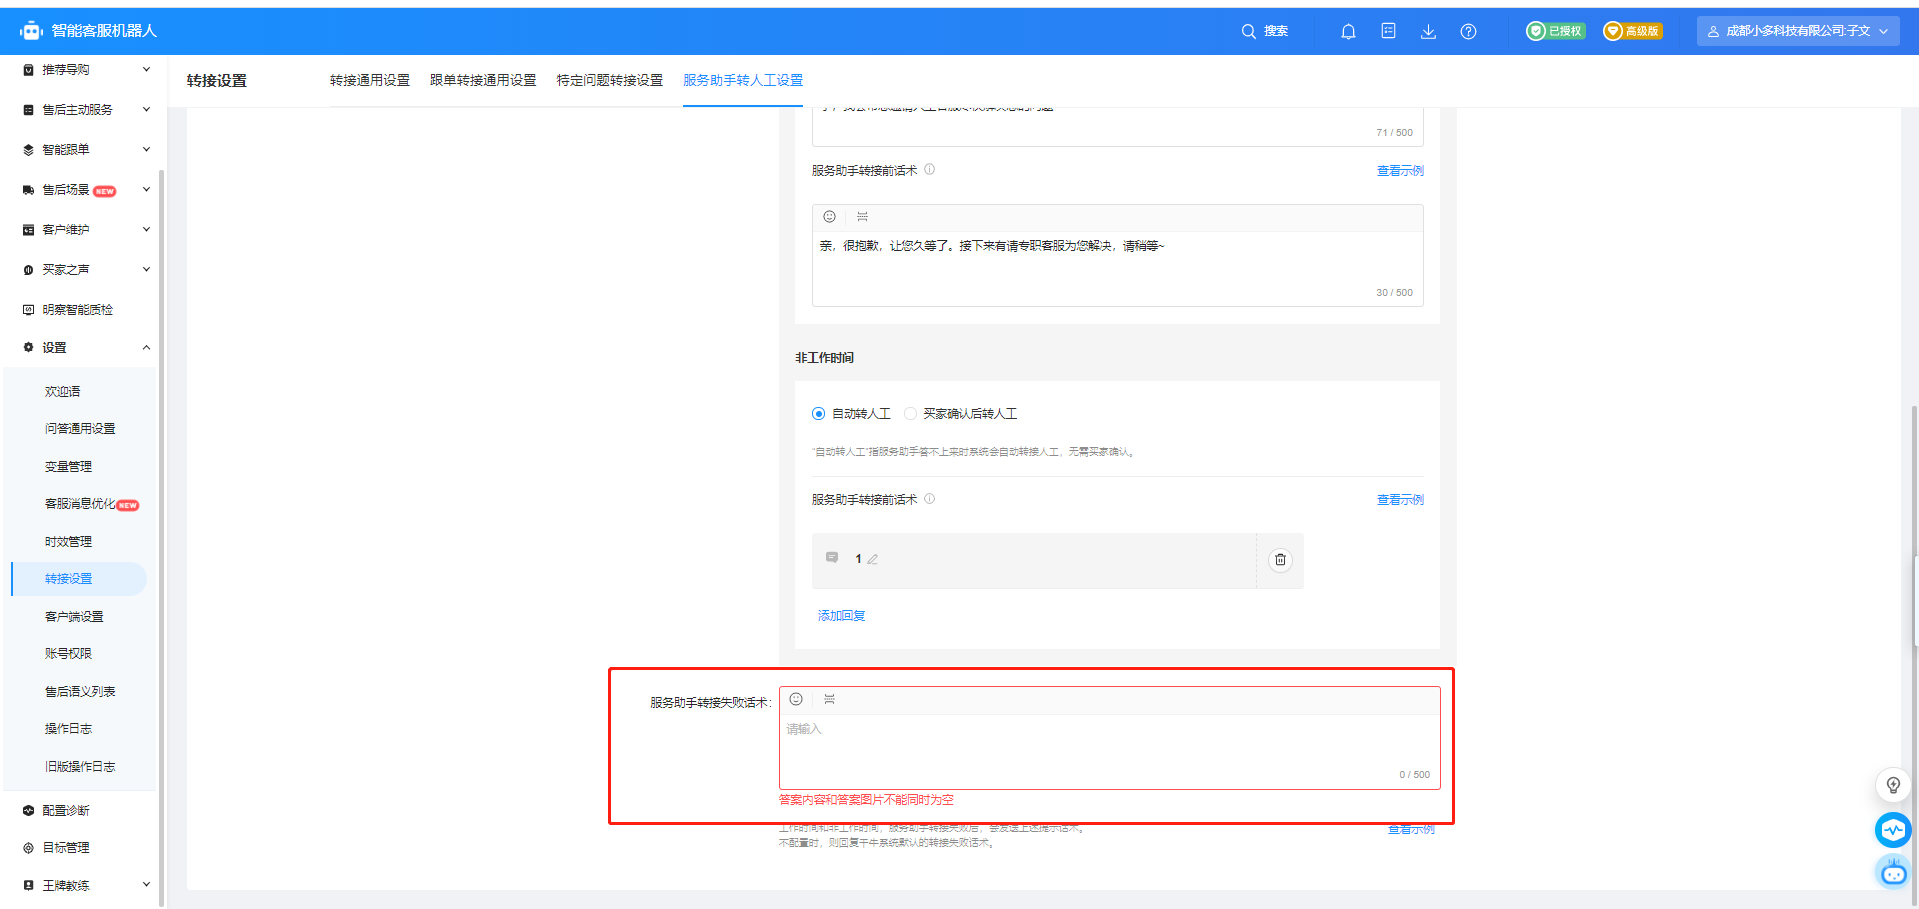The width and height of the screenshot is (1919, 909).
Task: Open 欢迎语 in settings submenu
Action: click(x=62, y=392)
